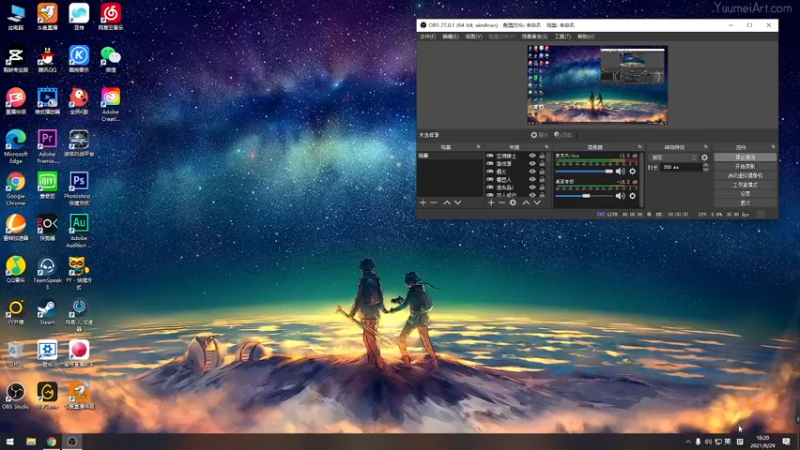Toggle the lock of the third source
This screenshot has width=800, height=450.
click(542, 171)
